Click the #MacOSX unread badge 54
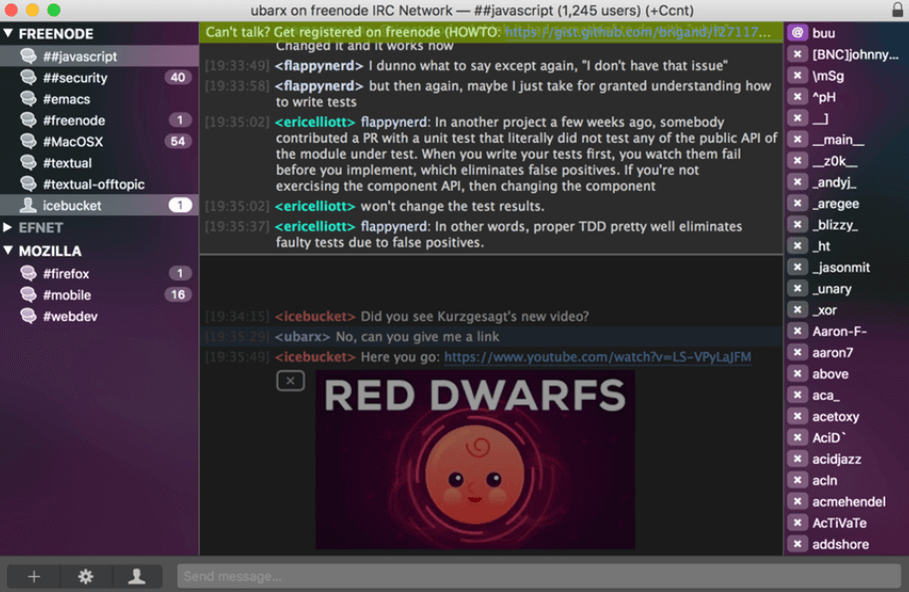This screenshot has height=592, width=909. pyautogui.click(x=178, y=141)
